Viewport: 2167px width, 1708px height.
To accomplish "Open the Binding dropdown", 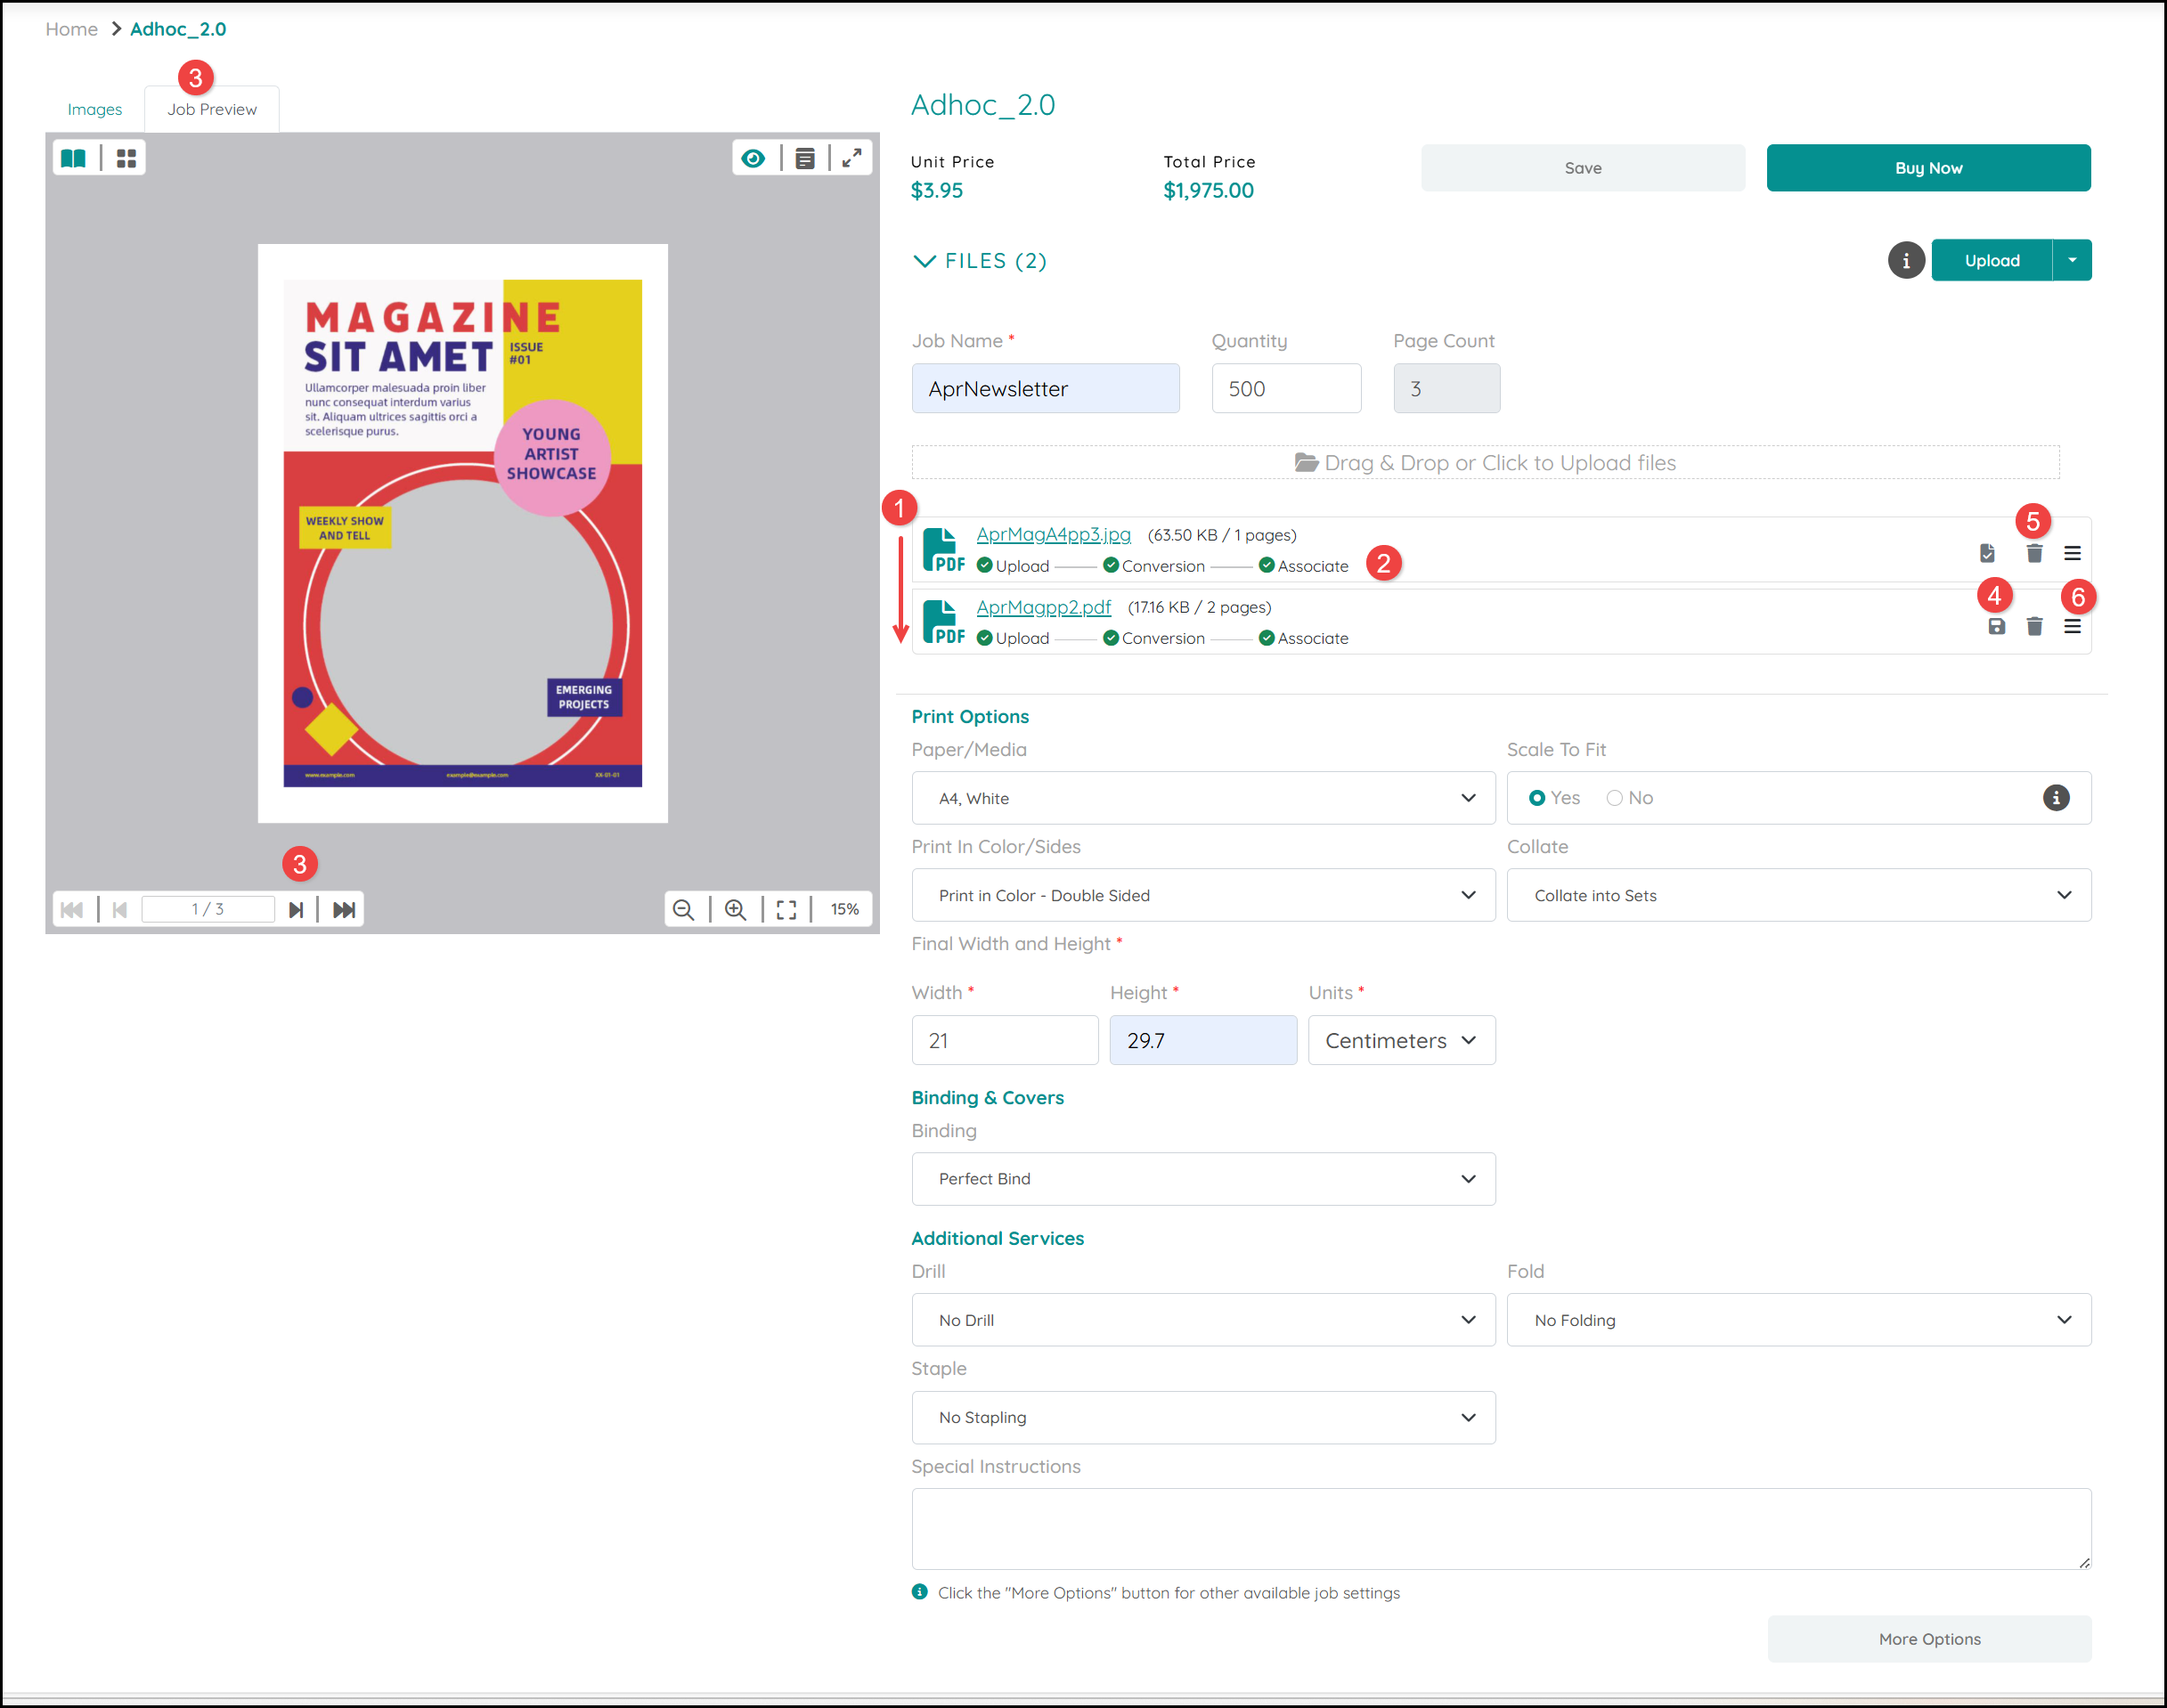I will click(x=1203, y=1179).
